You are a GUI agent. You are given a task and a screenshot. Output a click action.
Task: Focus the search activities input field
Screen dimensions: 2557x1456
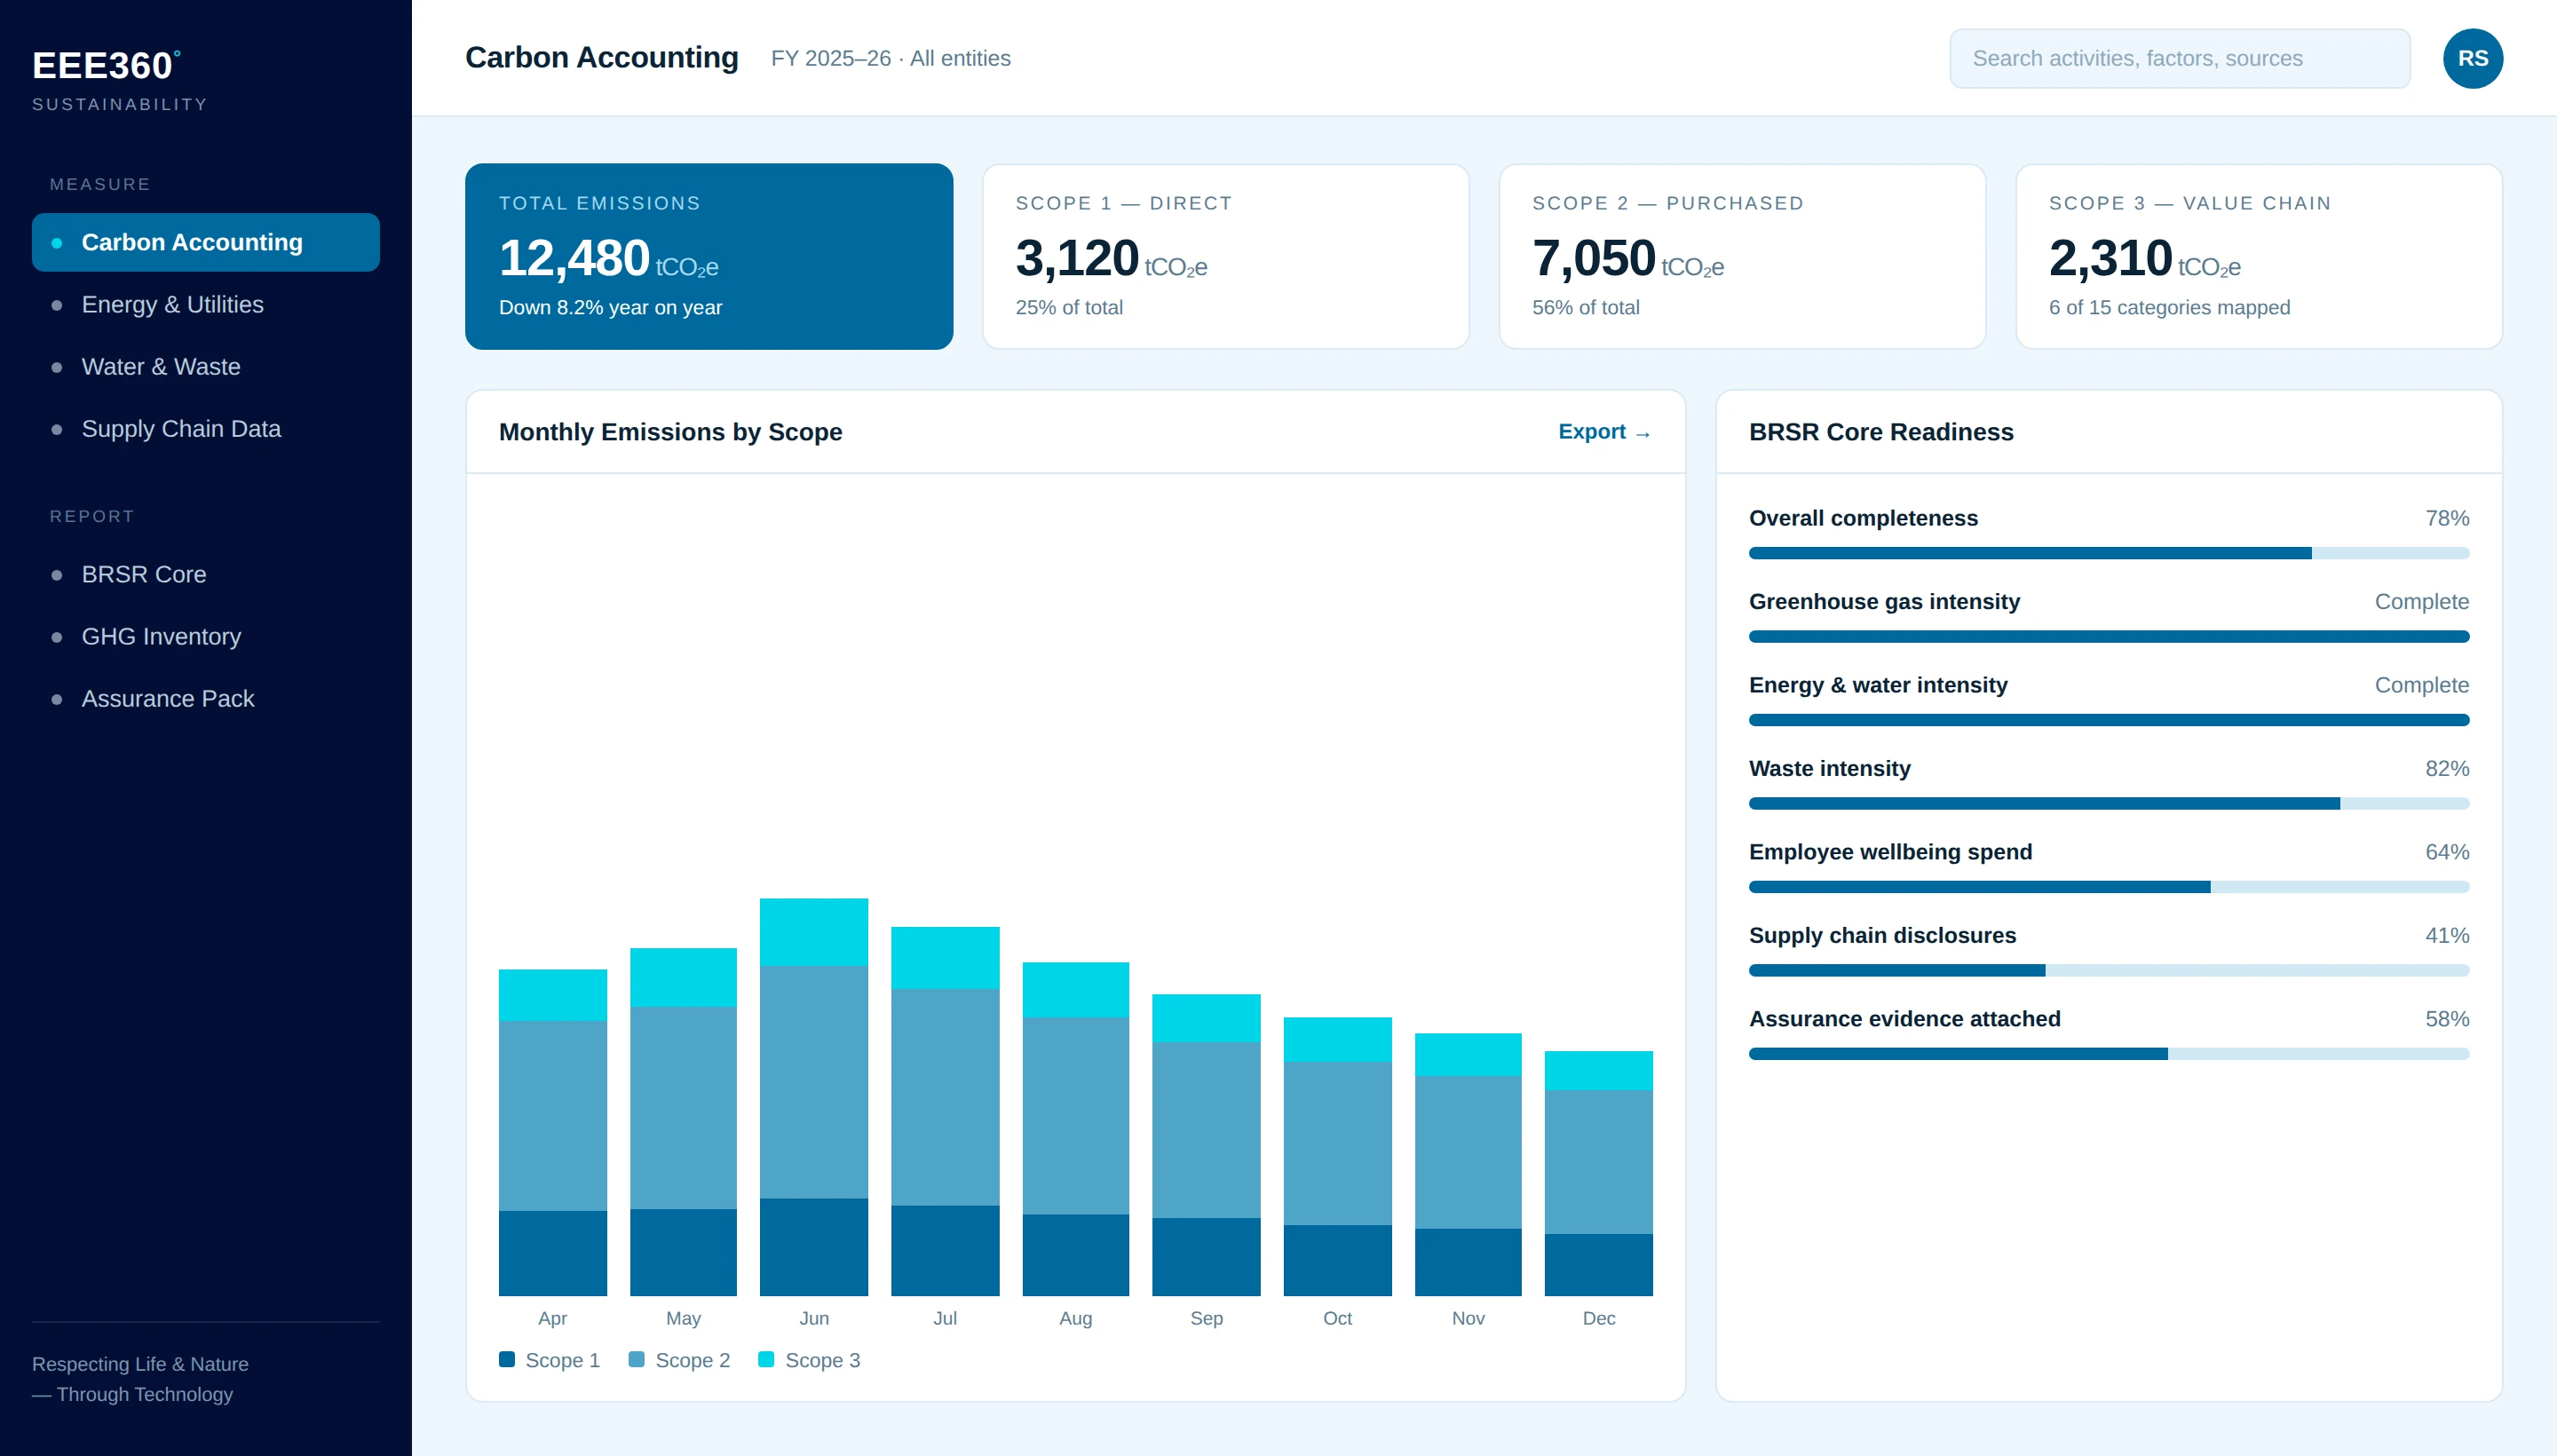(x=2179, y=58)
